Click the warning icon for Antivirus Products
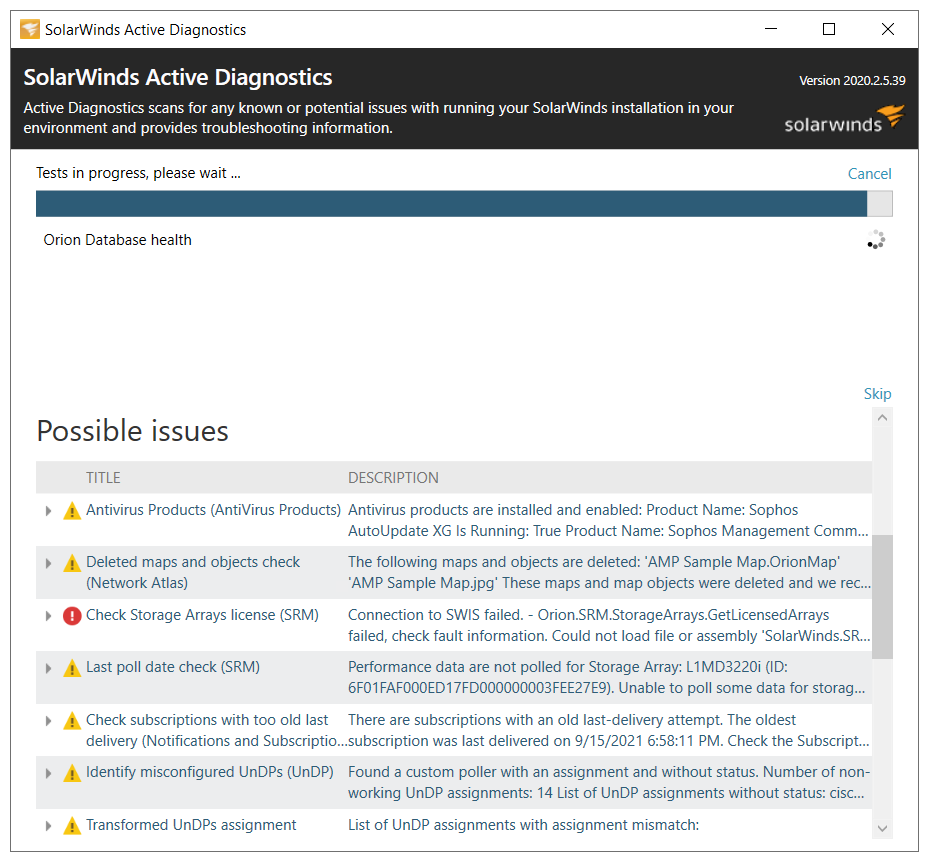This screenshot has height=866, width=932. pyautogui.click(x=72, y=511)
